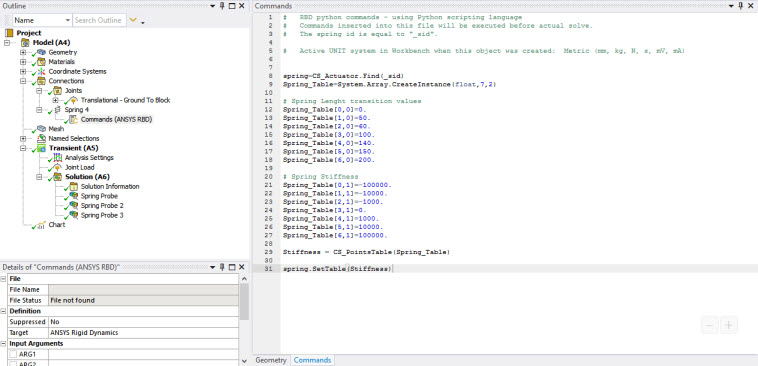Click comment line # Spring Stiffness

pos(321,176)
